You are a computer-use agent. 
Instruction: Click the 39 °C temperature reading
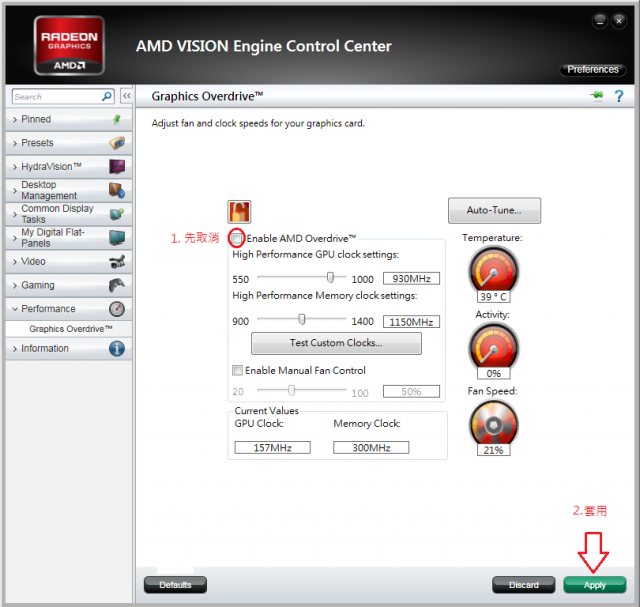click(x=493, y=297)
